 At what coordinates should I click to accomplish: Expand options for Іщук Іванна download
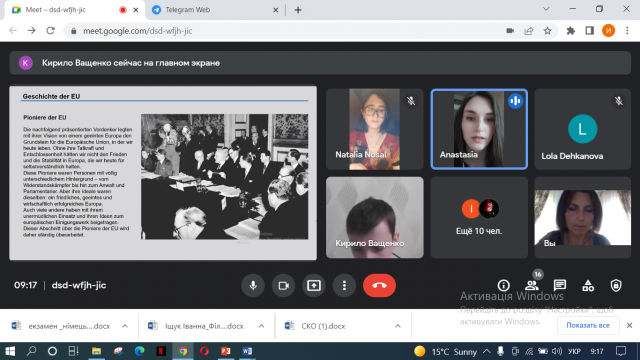(261, 326)
